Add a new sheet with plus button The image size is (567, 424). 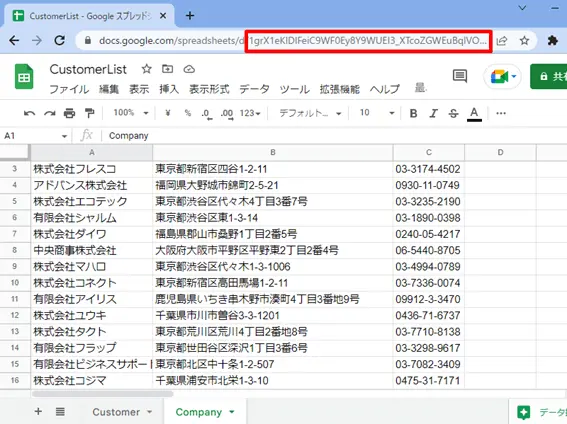(38, 411)
